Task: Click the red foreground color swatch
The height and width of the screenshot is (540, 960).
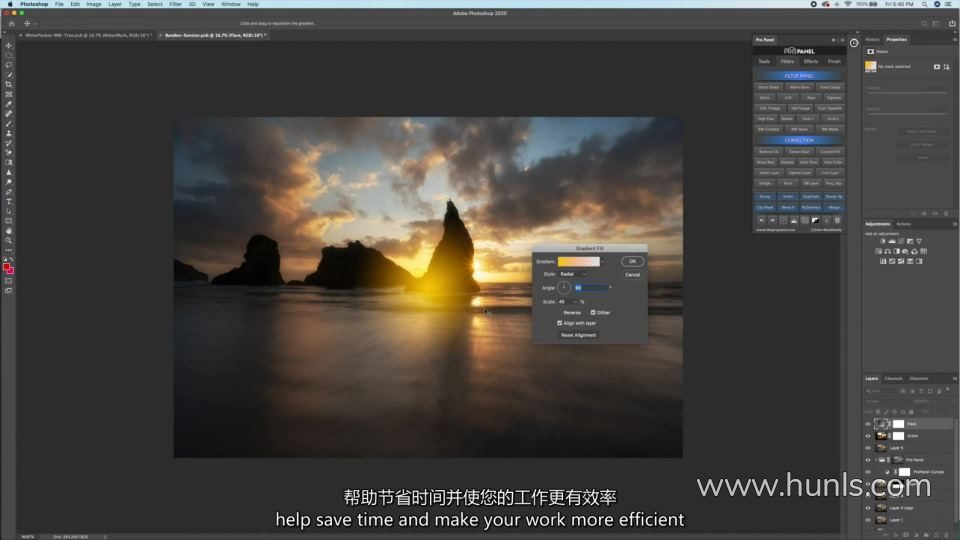Action: [x=6, y=267]
